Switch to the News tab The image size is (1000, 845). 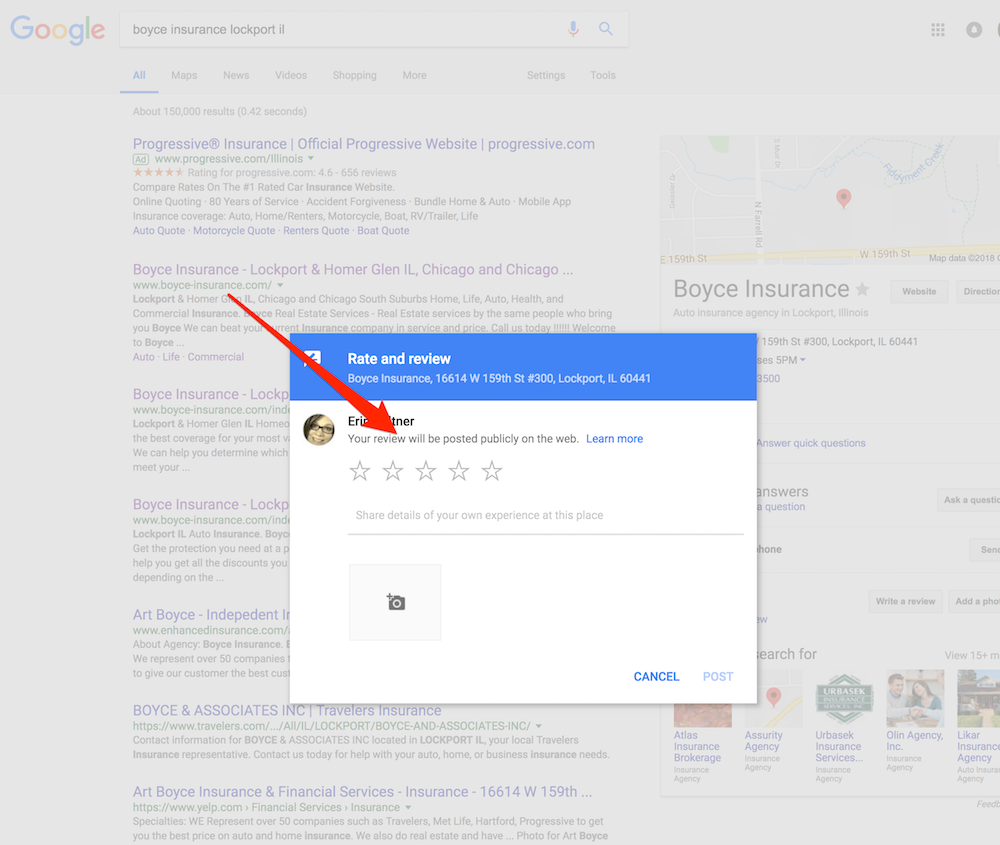(x=236, y=75)
